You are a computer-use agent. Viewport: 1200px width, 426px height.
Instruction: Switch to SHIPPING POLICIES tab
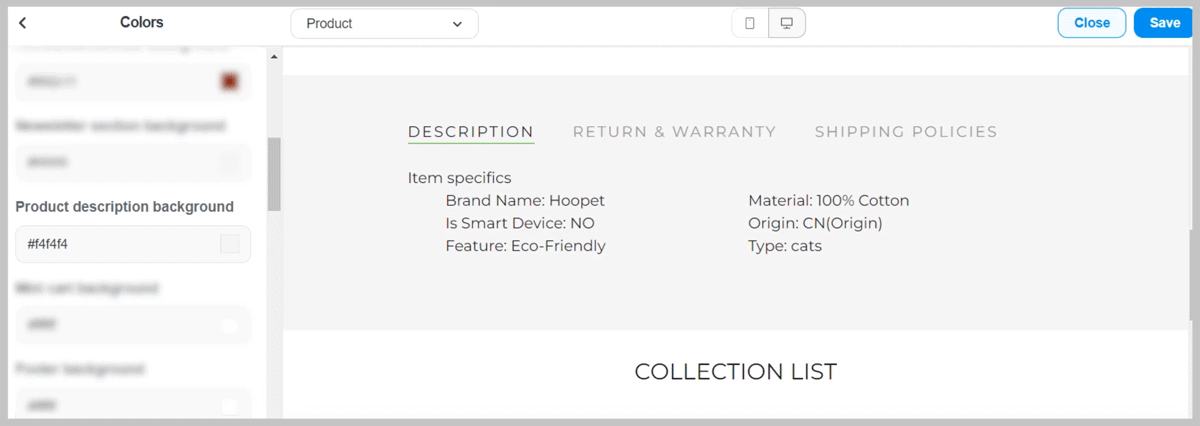click(x=906, y=132)
